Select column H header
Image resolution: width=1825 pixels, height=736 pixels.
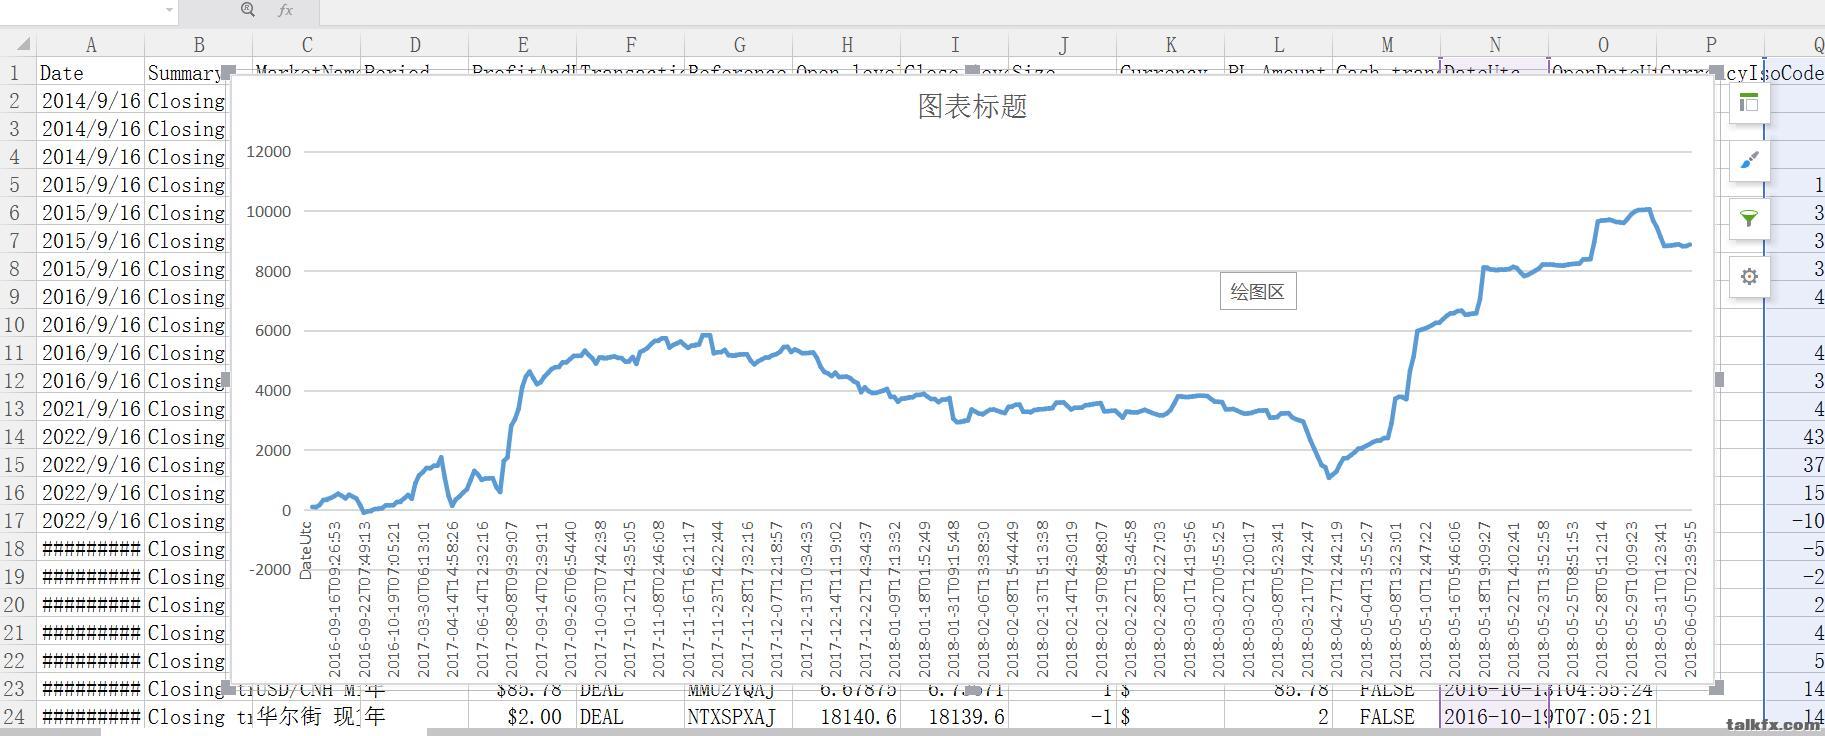pos(846,44)
